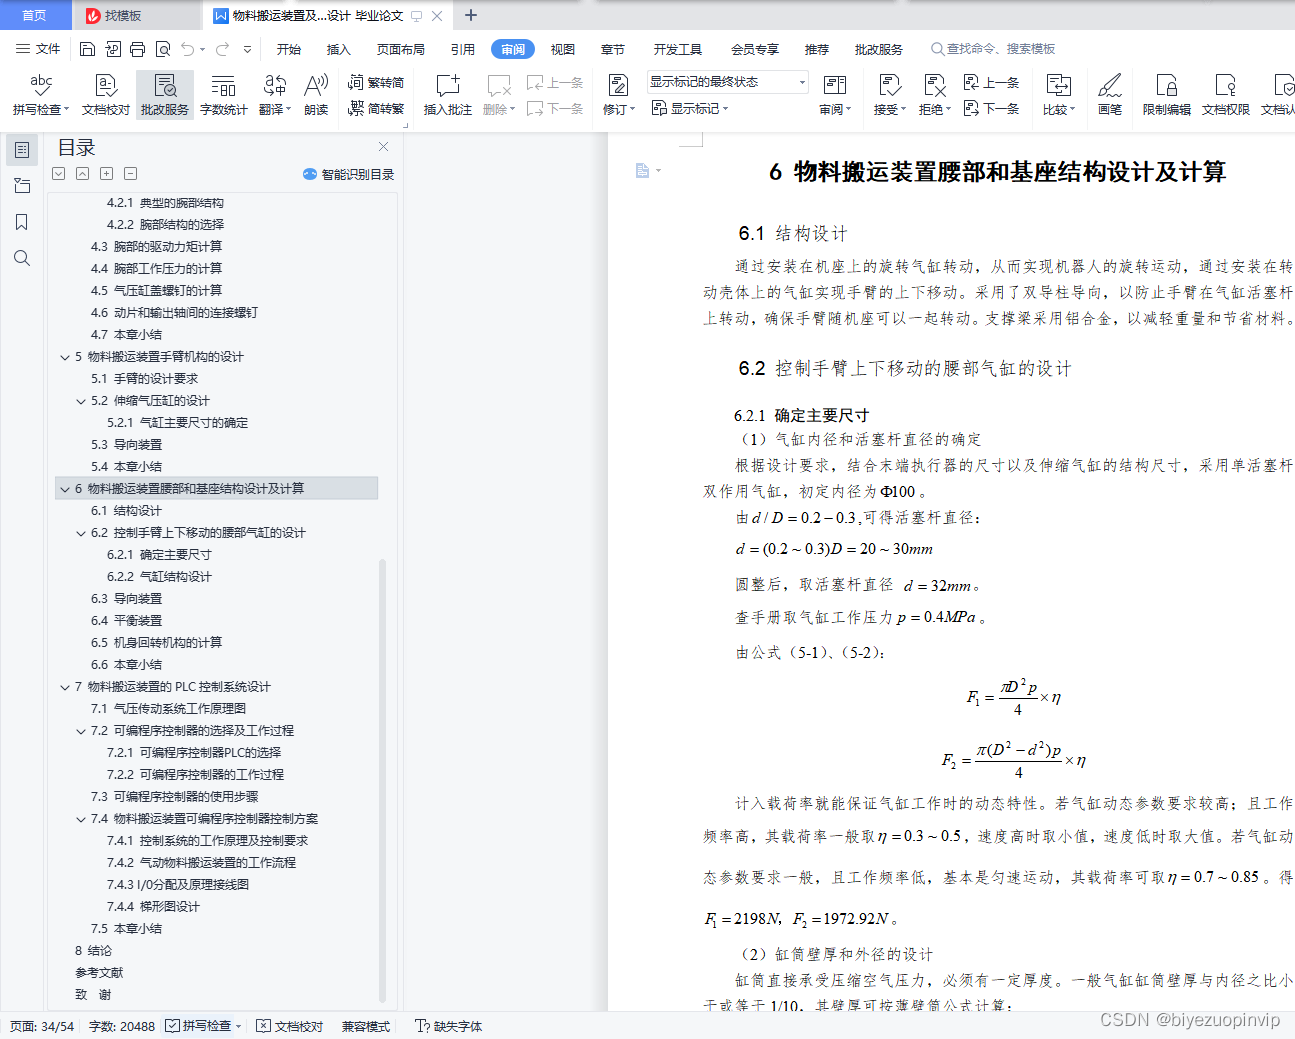Screen dimensions: 1295x1039
Task: Collapse section 5.2 伸缩气压缸的设计
Action: coord(81,401)
